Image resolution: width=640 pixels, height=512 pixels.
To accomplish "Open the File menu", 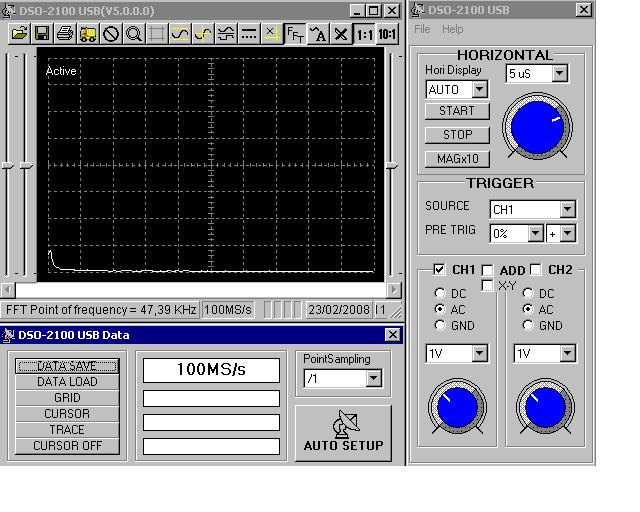I will 422,29.
